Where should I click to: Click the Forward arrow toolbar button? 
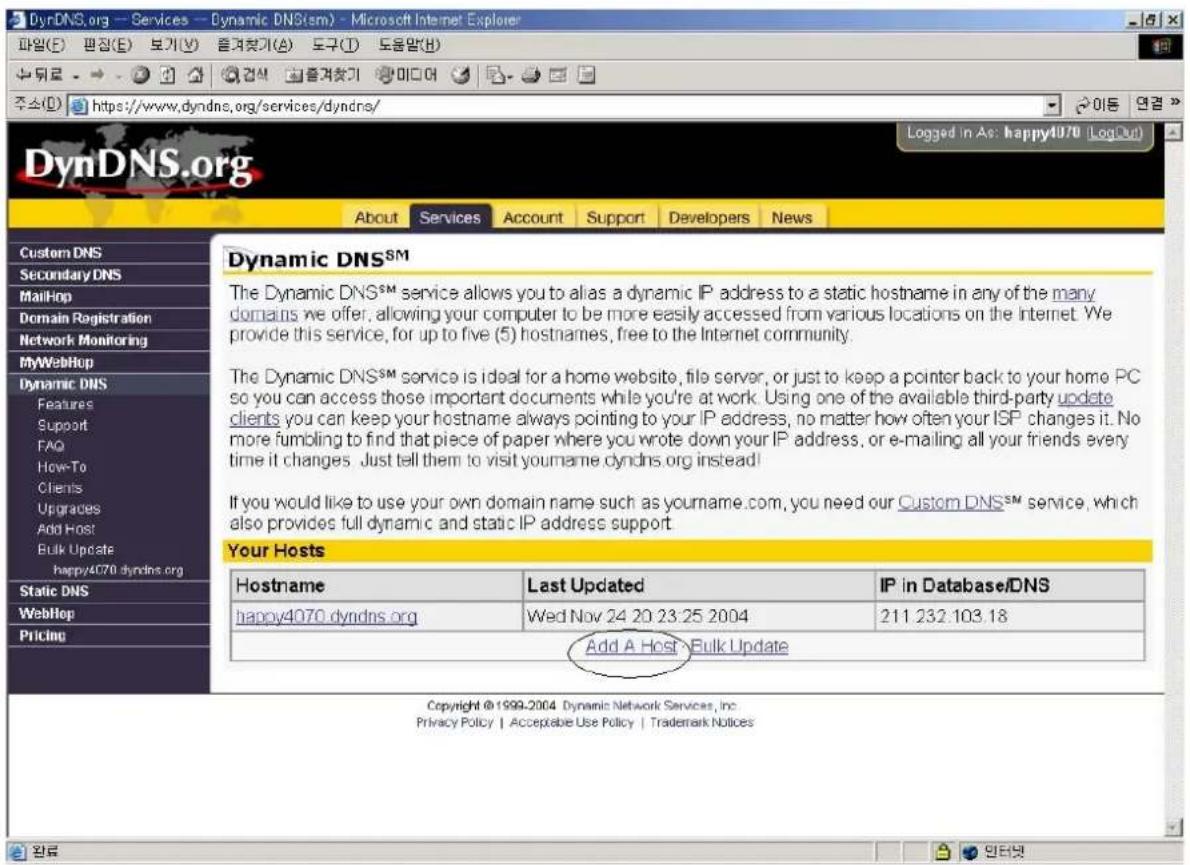click(97, 74)
